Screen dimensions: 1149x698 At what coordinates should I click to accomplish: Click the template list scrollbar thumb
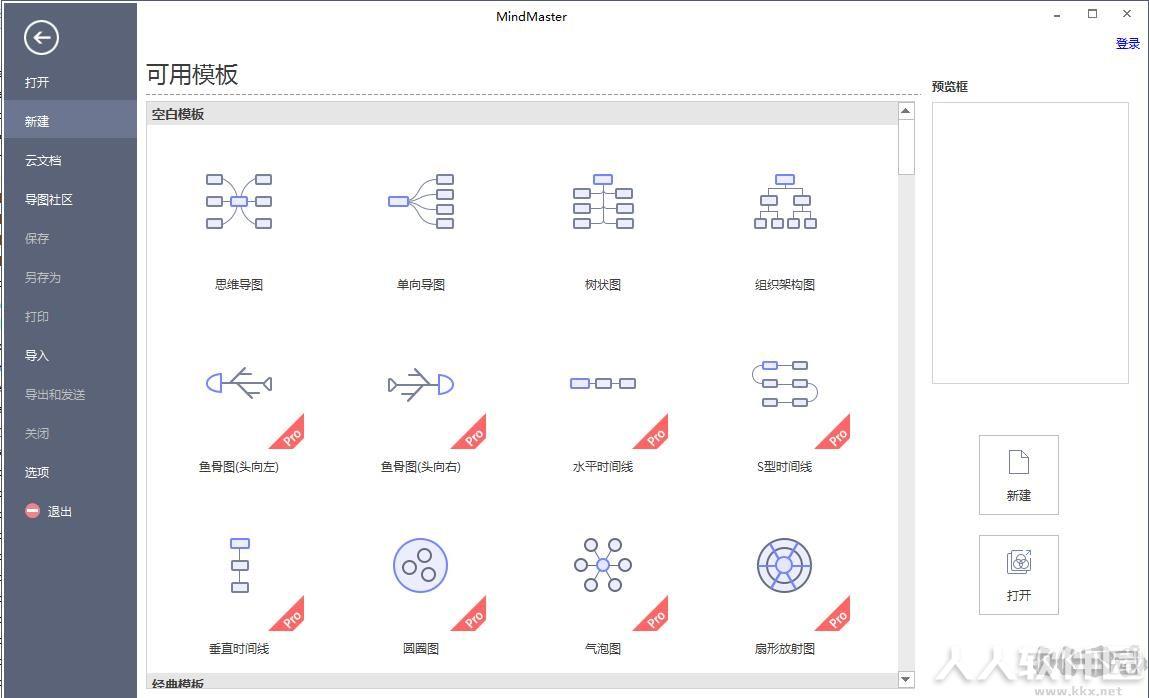pyautogui.click(x=906, y=146)
